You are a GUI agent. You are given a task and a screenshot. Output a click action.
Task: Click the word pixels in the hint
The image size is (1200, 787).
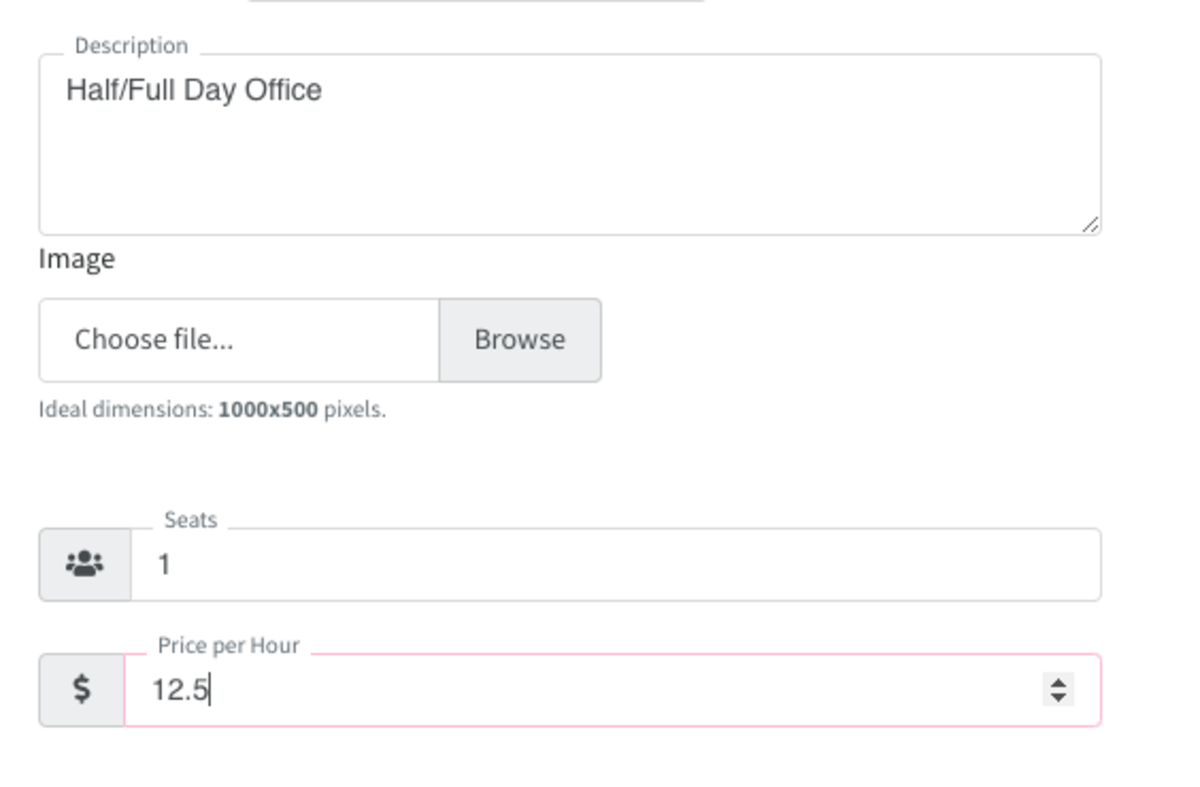pyautogui.click(x=354, y=410)
